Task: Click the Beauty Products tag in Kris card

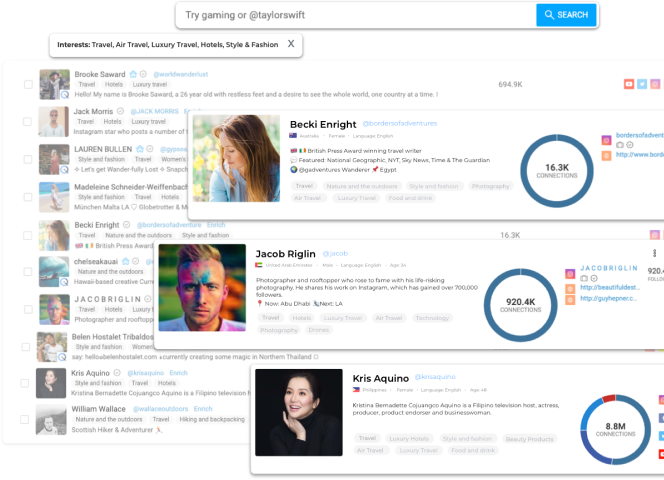Action: [x=529, y=439]
